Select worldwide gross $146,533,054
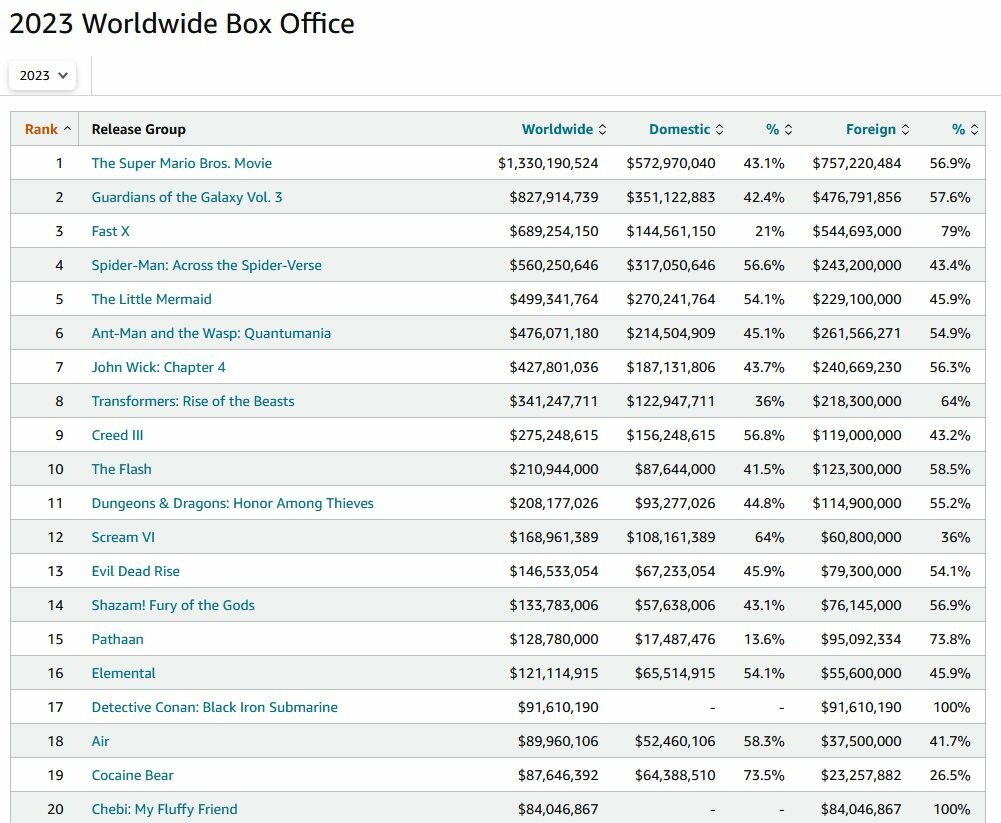The image size is (1001, 823). point(554,571)
